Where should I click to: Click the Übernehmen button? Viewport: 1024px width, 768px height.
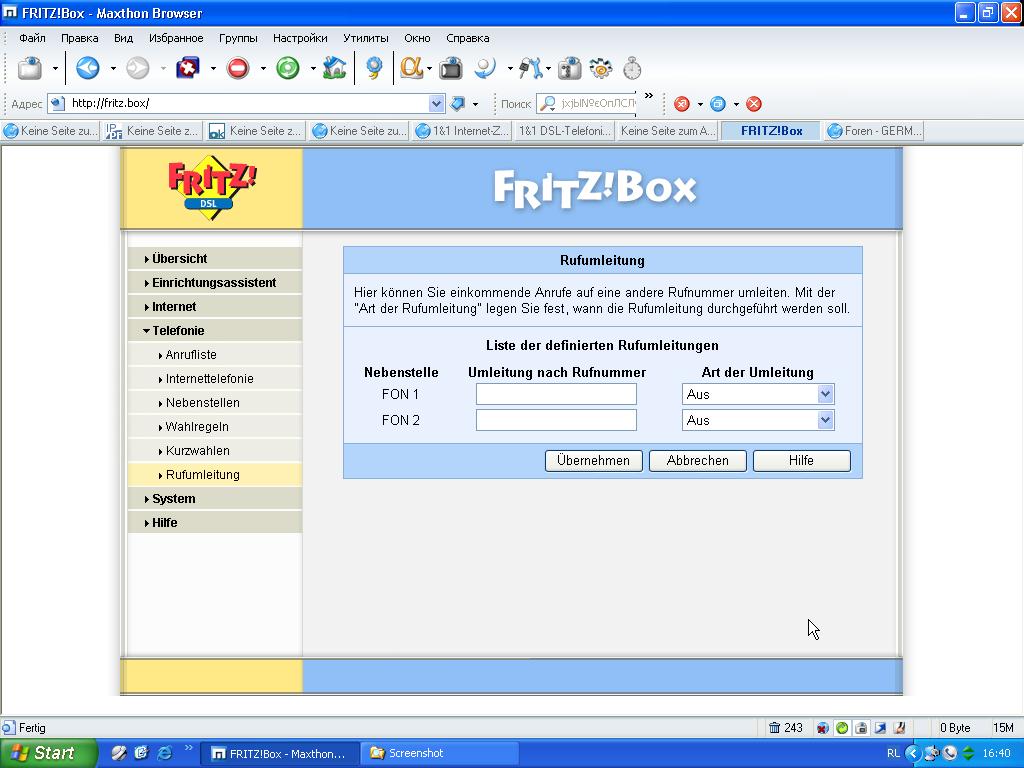click(594, 460)
